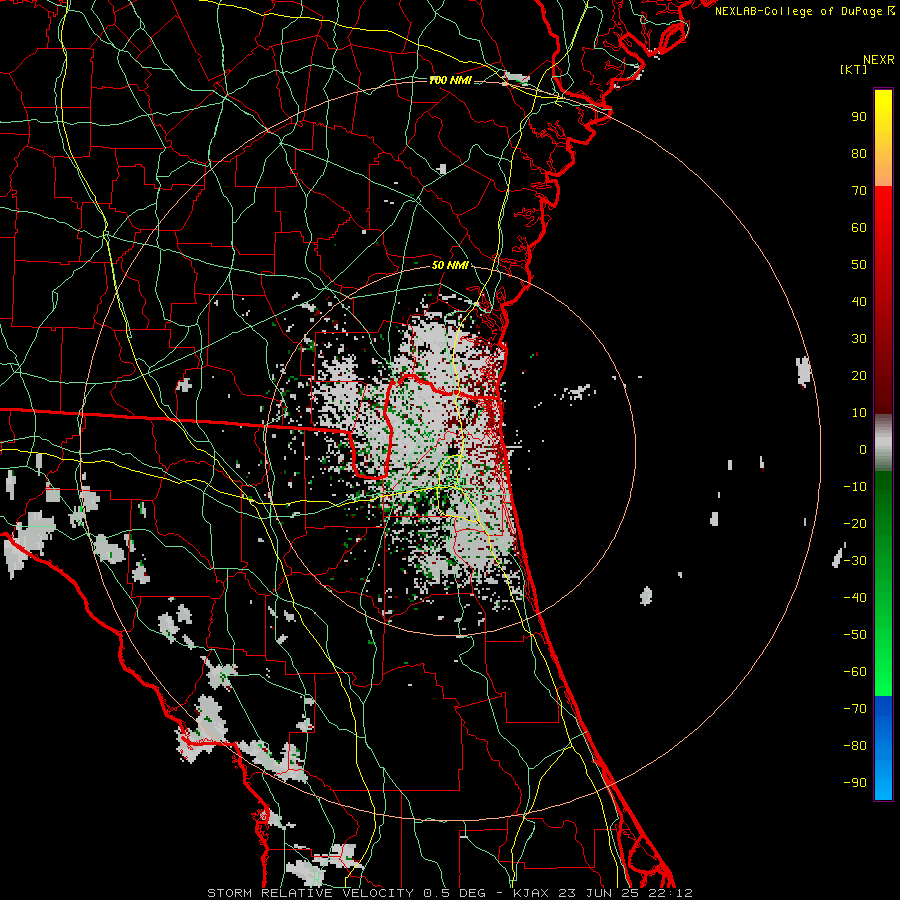Image resolution: width=900 pixels, height=900 pixels.
Task: Click the '100 NMI' range ring label
Action: click(450, 80)
